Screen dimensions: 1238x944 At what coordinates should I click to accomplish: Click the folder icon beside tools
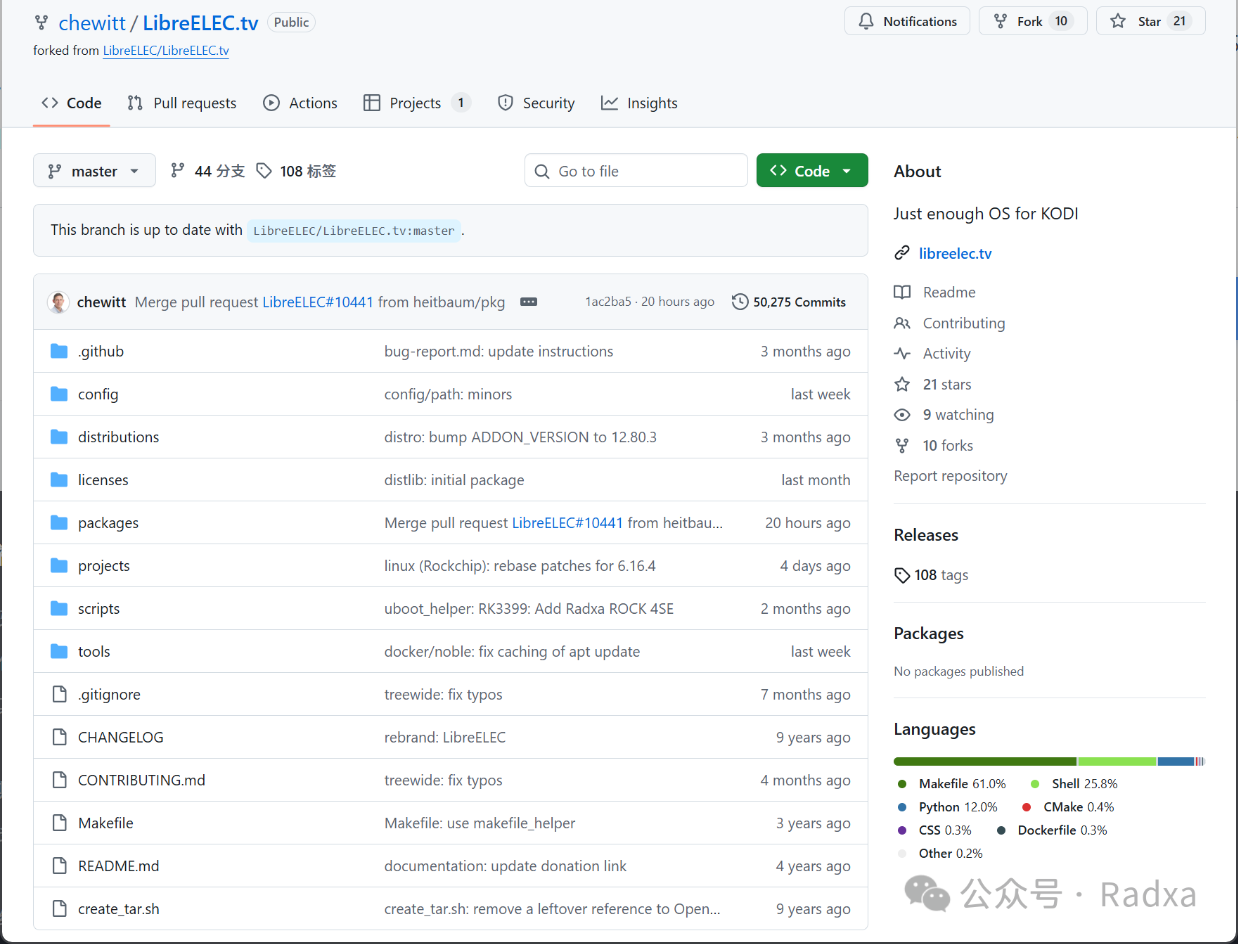coord(59,651)
